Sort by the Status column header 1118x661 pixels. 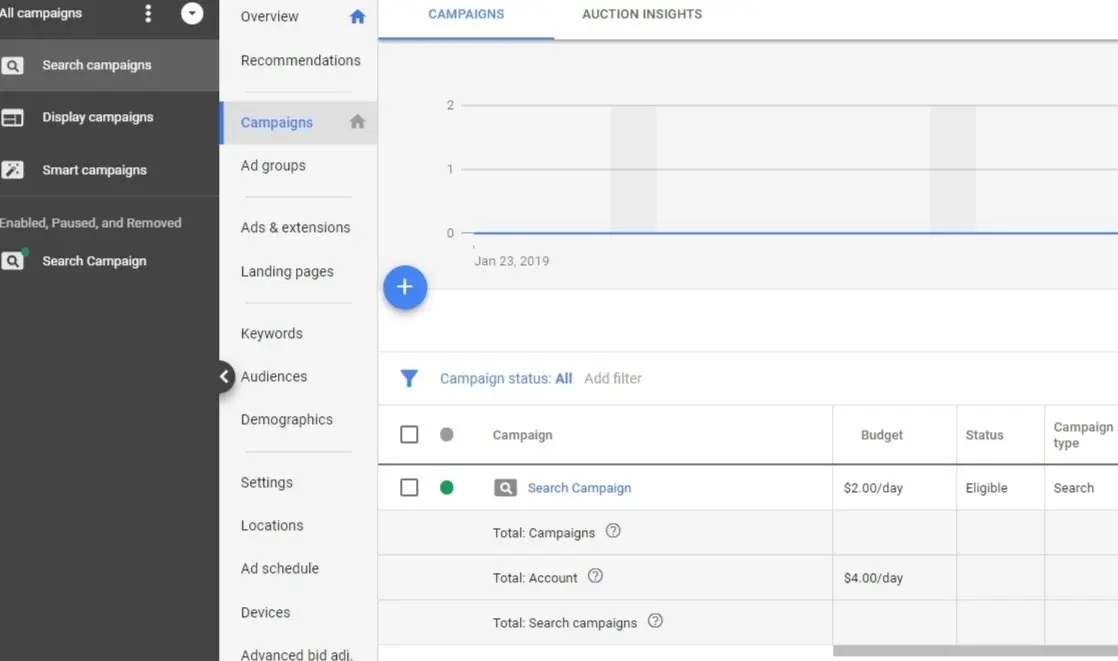click(x=984, y=435)
